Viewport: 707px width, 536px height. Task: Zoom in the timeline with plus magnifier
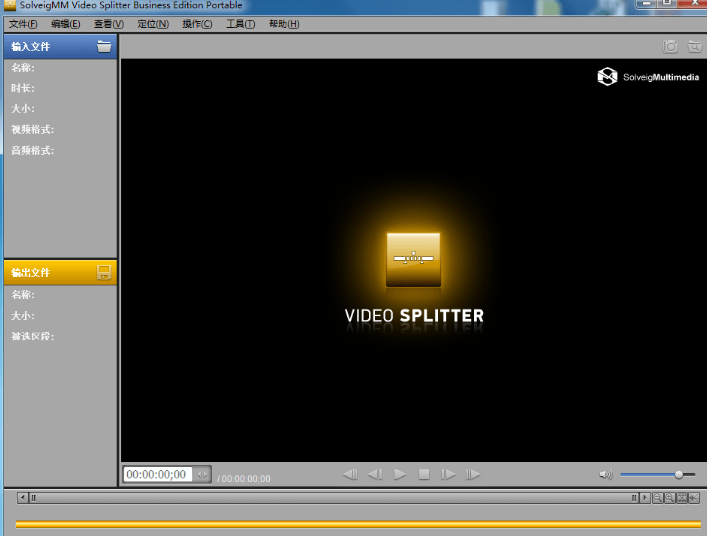click(670, 498)
